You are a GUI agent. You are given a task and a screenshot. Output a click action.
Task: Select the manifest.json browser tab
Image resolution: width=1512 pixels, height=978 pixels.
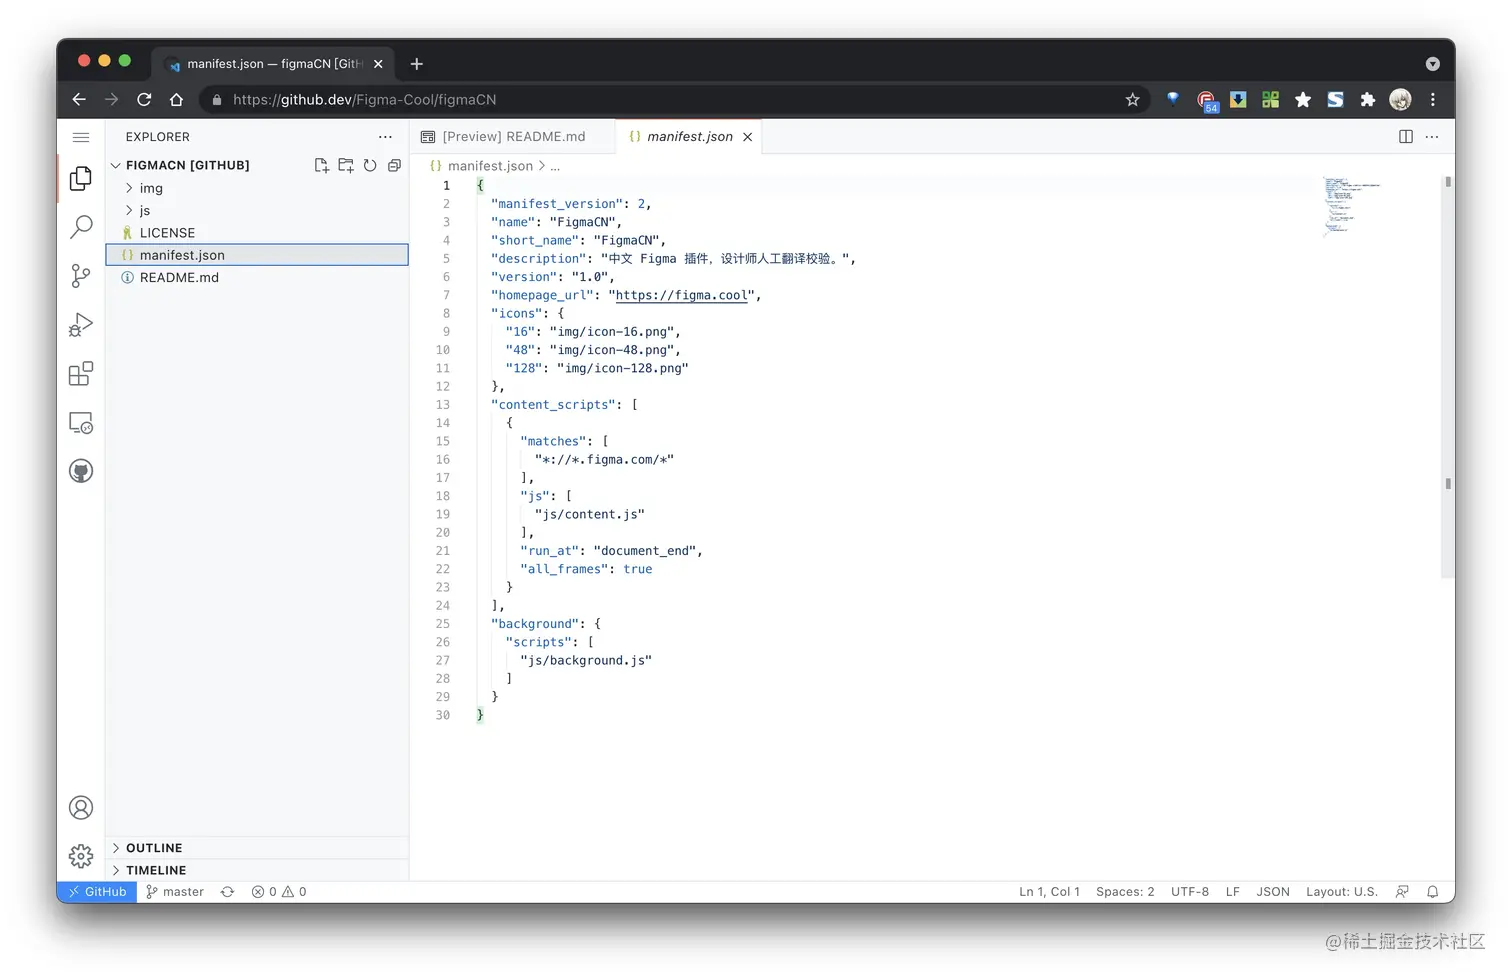pyautogui.click(x=274, y=63)
